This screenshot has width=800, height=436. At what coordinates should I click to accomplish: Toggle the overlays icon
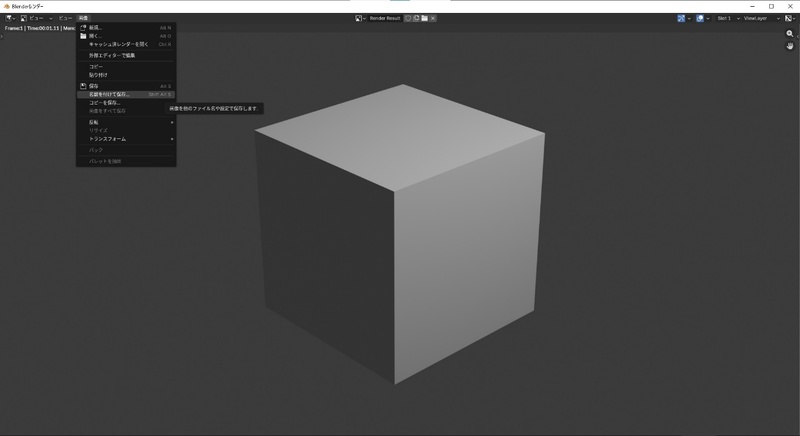pos(699,18)
